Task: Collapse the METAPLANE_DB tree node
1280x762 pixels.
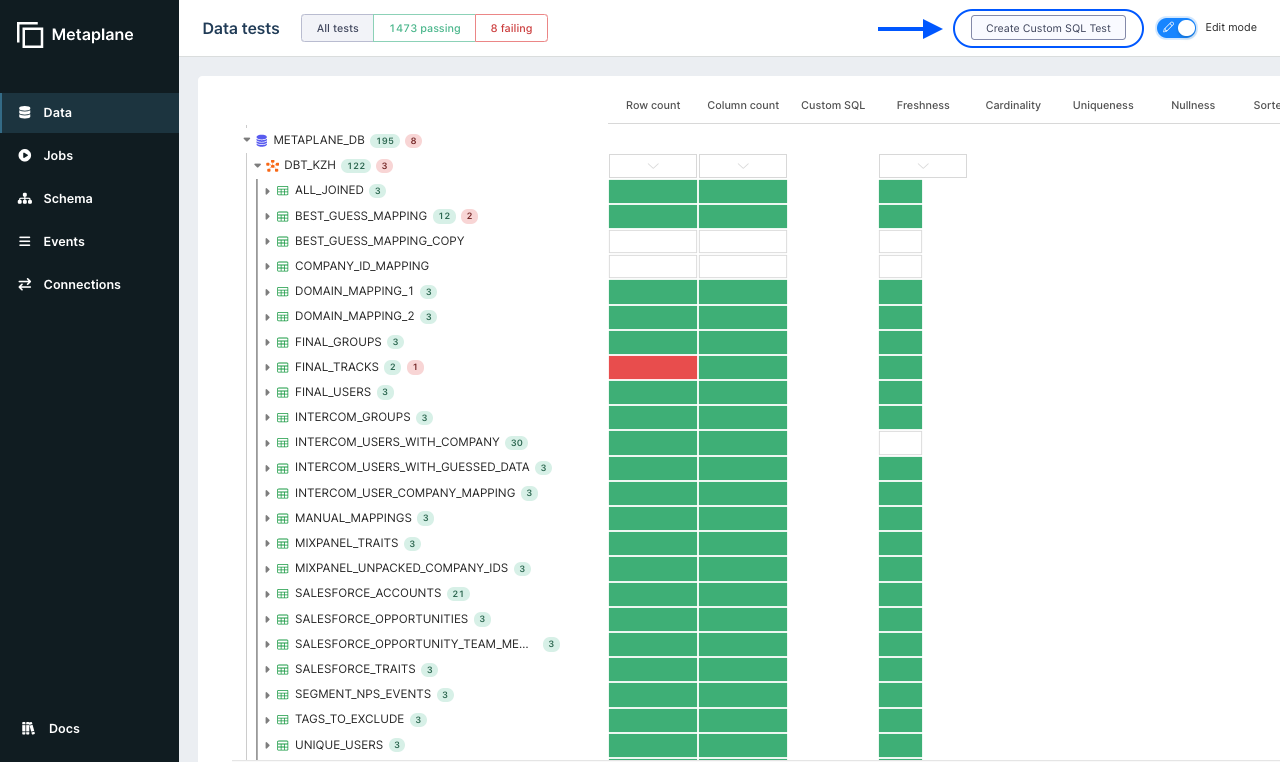Action: click(247, 140)
